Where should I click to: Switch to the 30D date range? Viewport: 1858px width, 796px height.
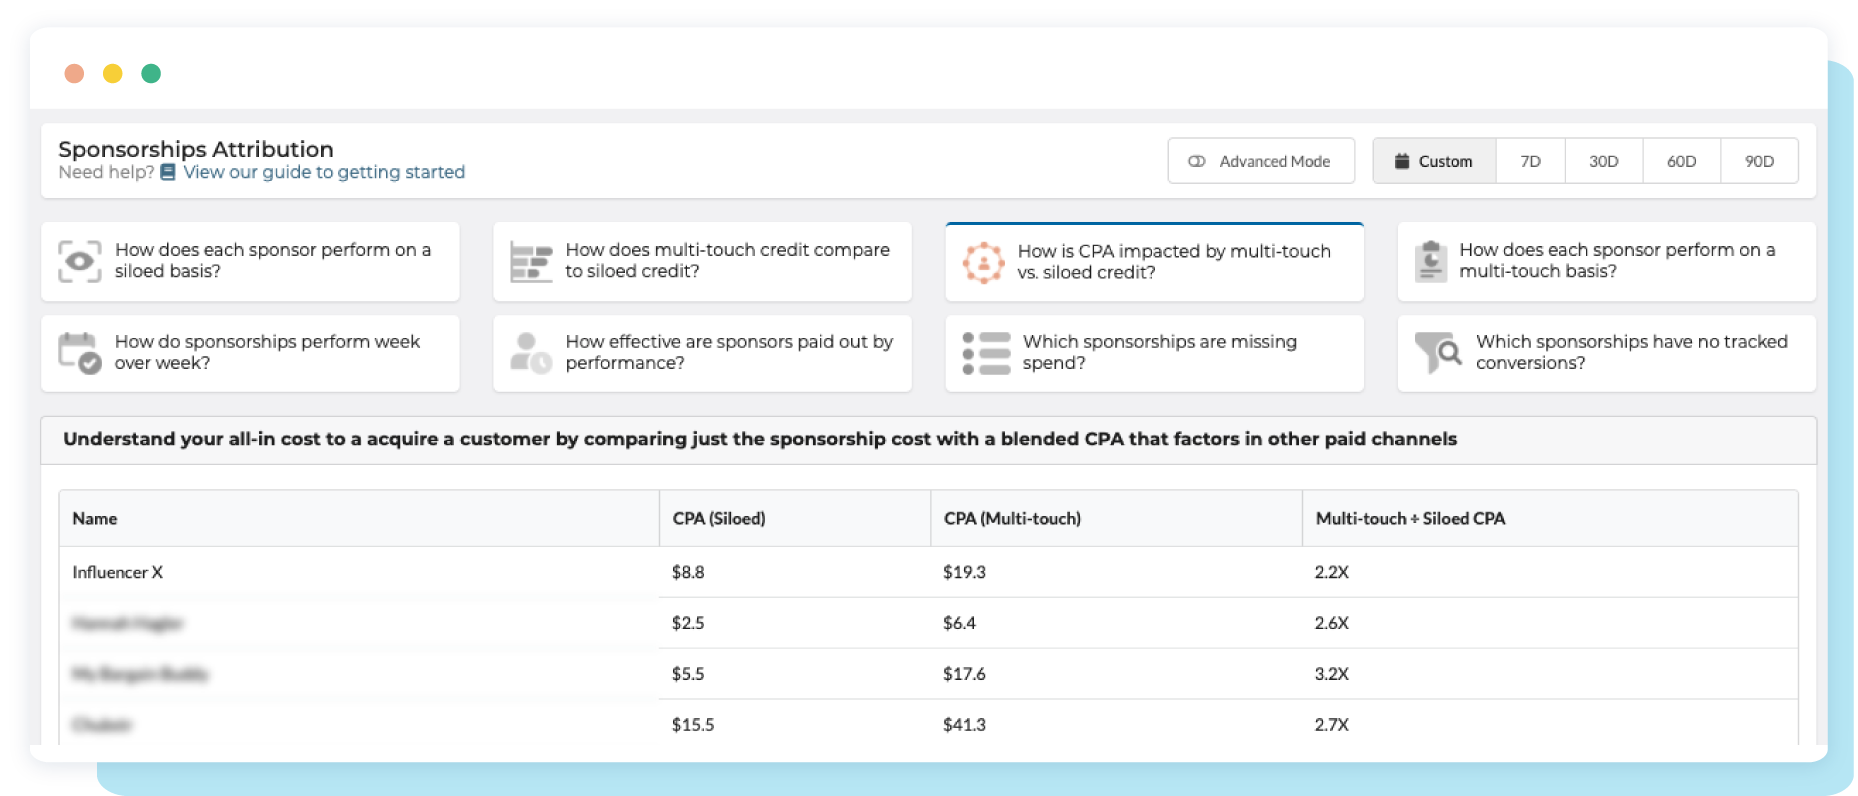(1604, 161)
